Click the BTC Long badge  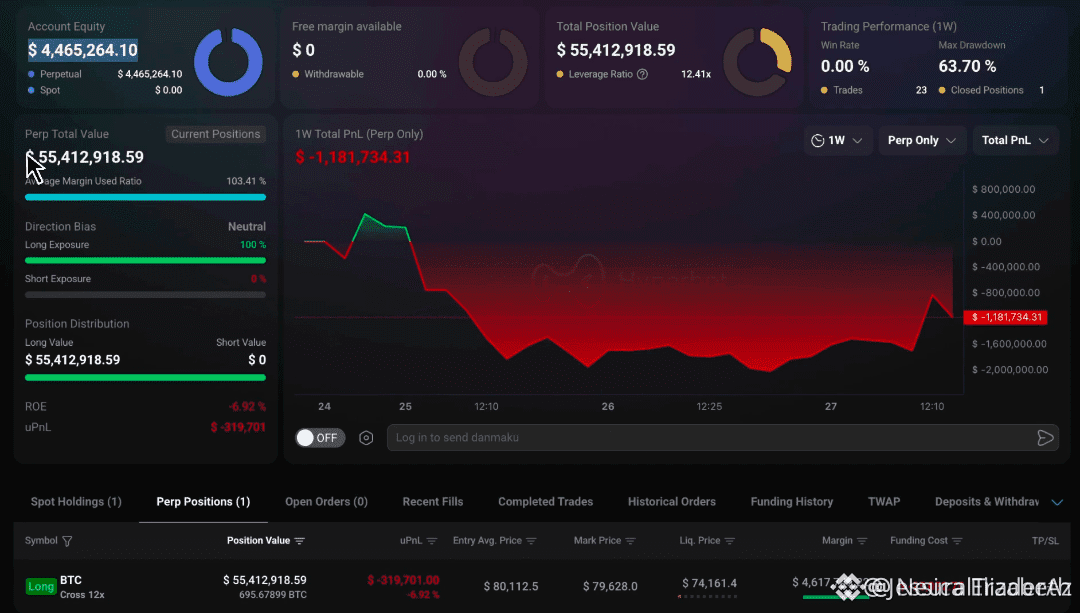41,587
